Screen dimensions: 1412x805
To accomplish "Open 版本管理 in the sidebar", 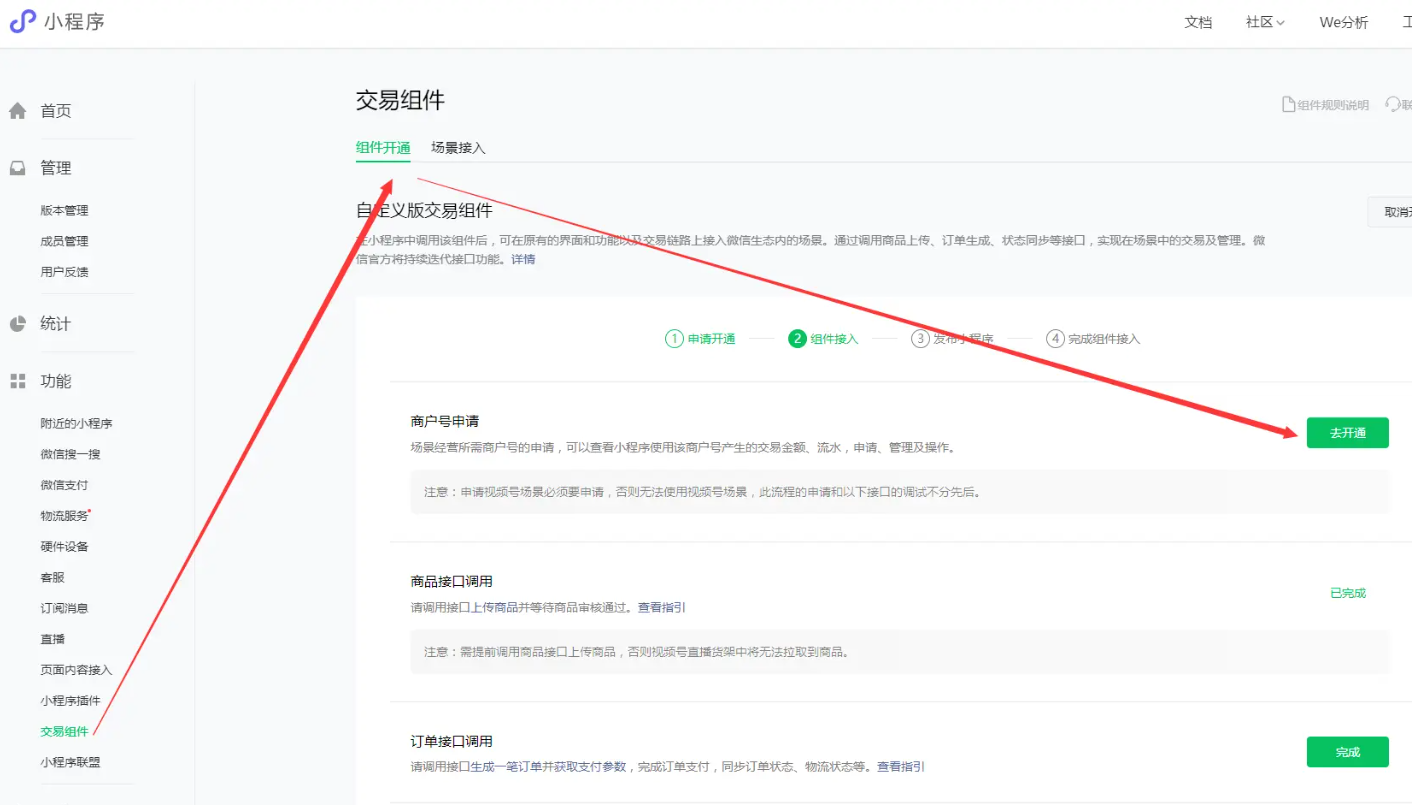I will pos(64,210).
